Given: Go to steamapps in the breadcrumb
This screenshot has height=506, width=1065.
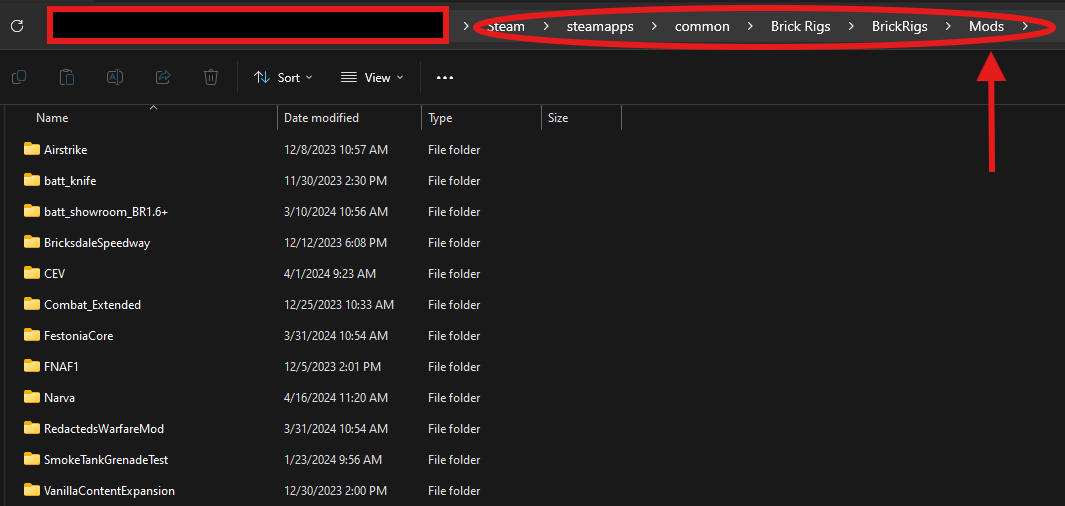Looking at the screenshot, I should point(600,26).
